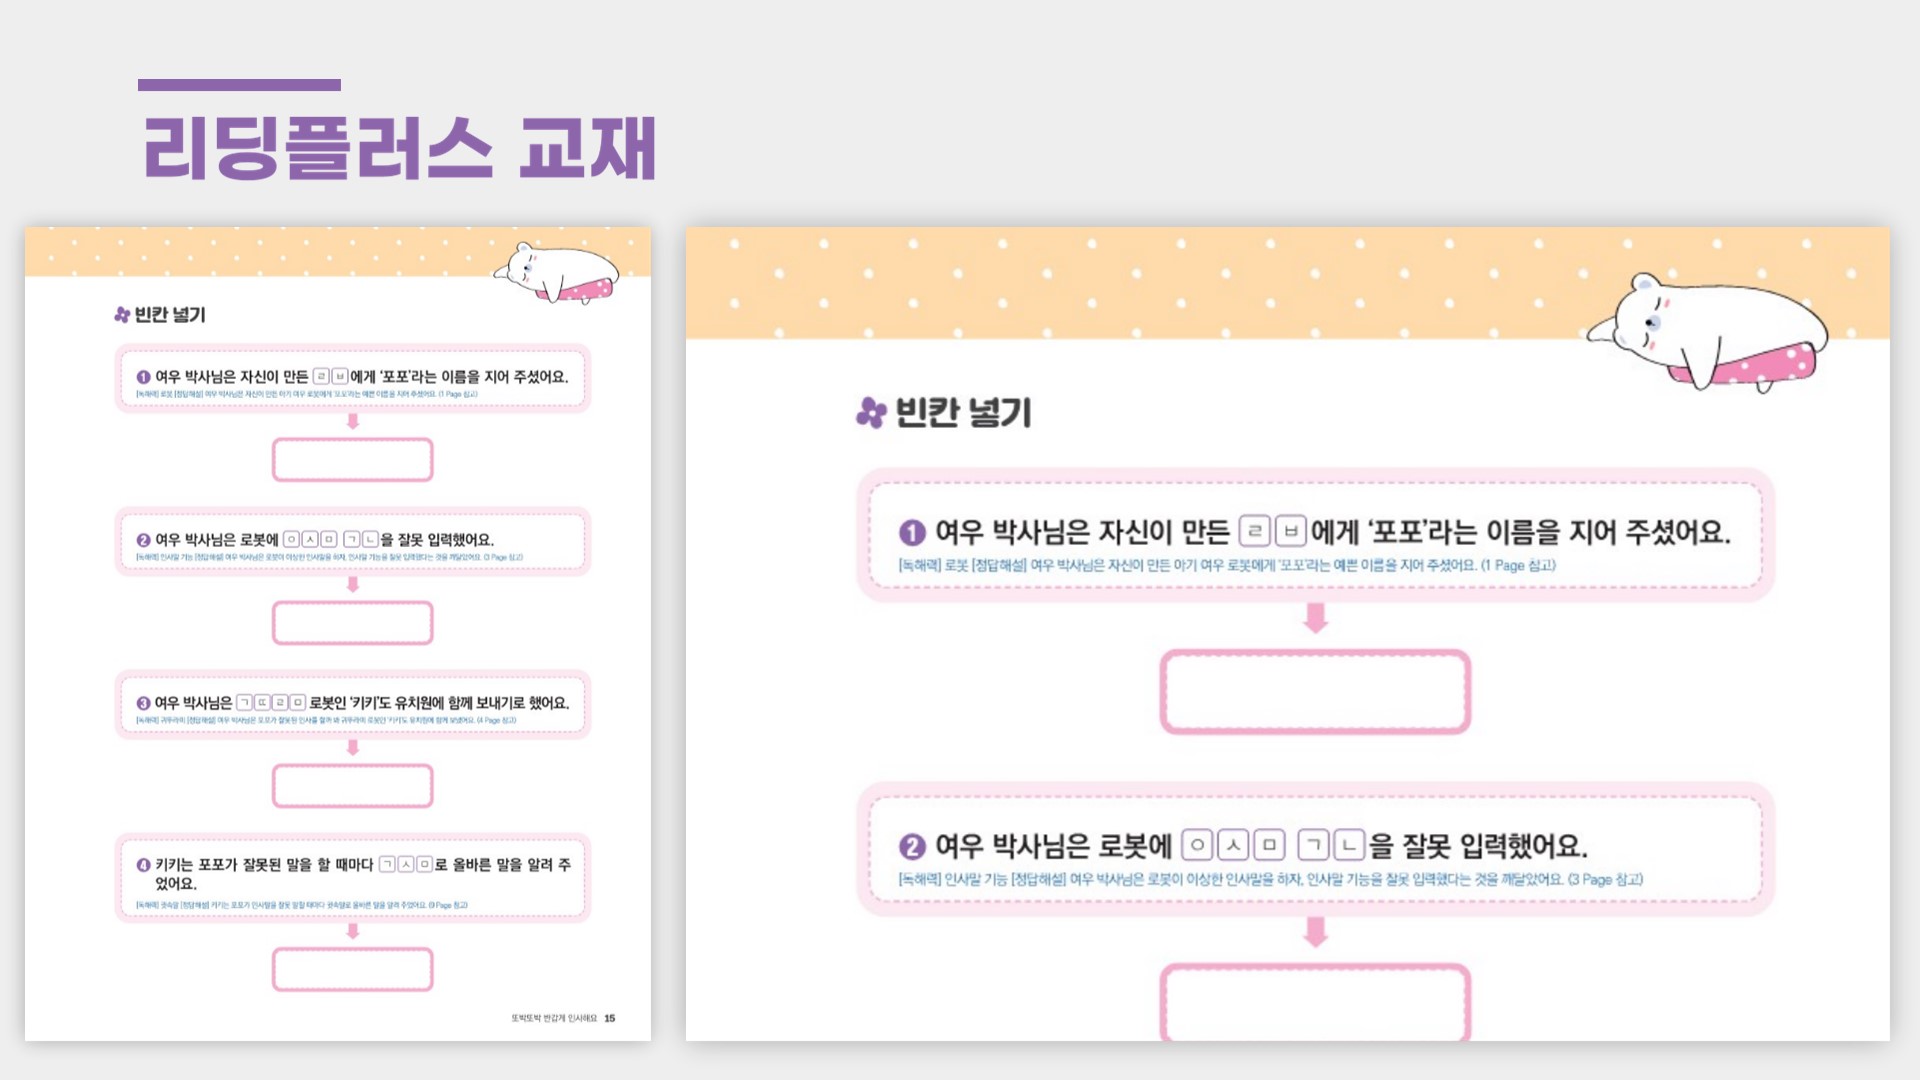Click the answer box under question 3 on left page
Viewport: 1920px width, 1080px height.
point(352,786)
